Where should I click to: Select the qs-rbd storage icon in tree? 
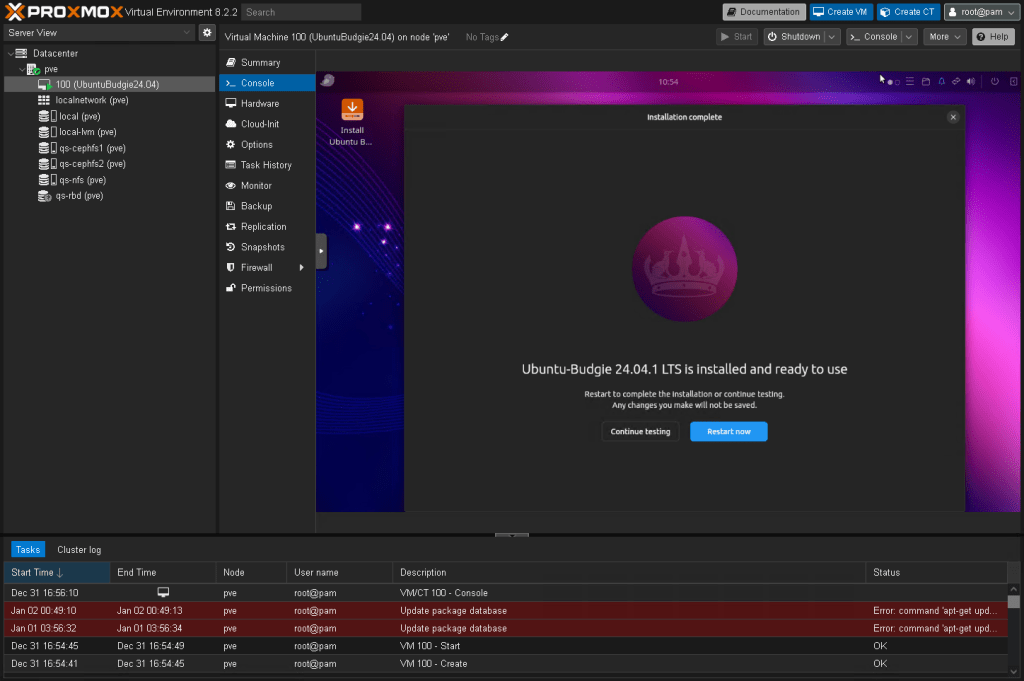coord(44,196)
